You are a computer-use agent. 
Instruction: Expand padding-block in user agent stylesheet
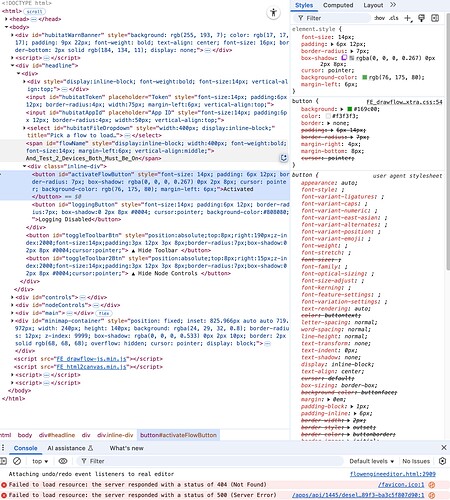351,406
